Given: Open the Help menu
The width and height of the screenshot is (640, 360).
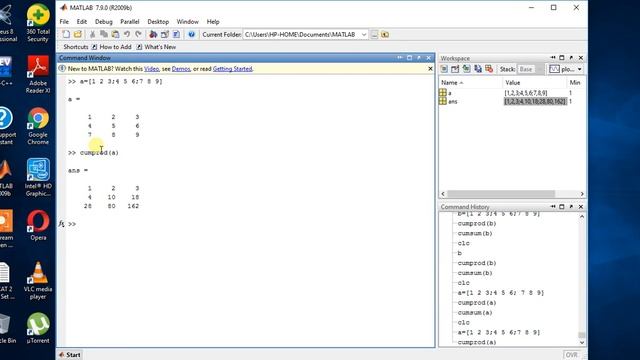Looking at the screenshot, I should click(x=213, y=22).
